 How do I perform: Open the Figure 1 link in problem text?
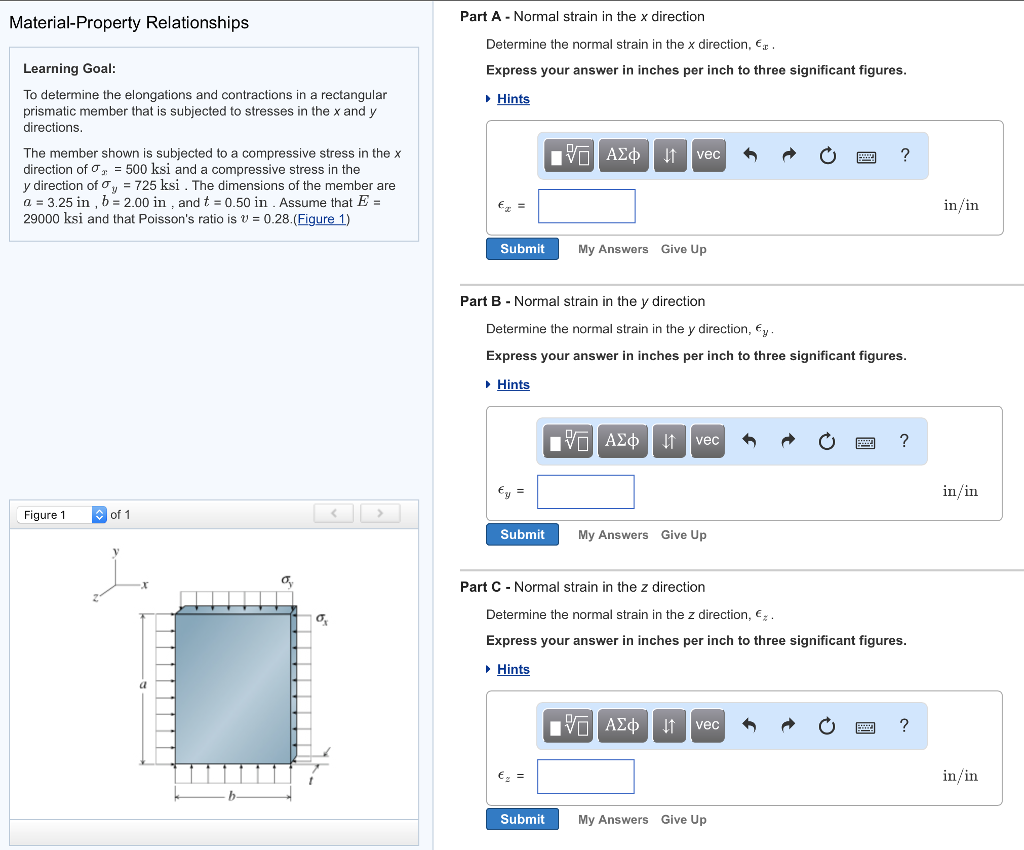click(x=322, y=219)
